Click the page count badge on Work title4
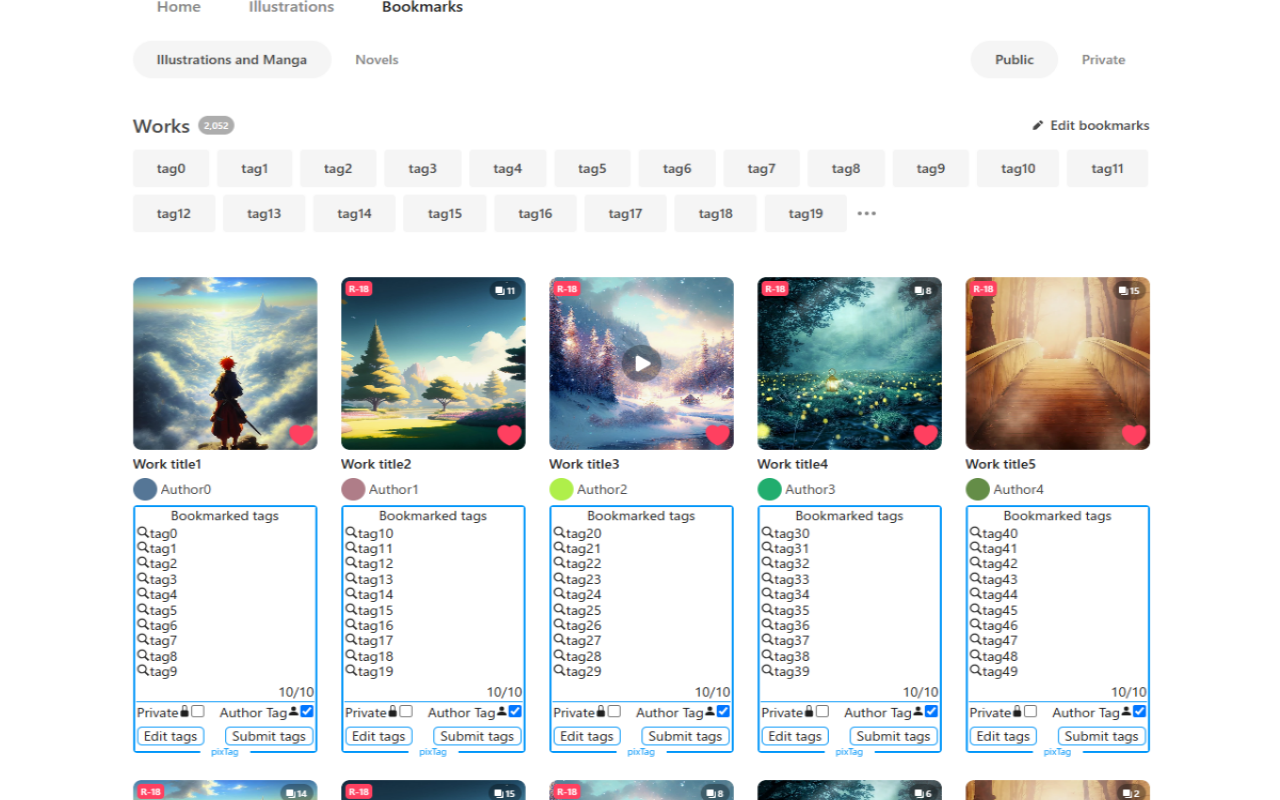This screenshot has width=1280, height=800. pos(923,291)
